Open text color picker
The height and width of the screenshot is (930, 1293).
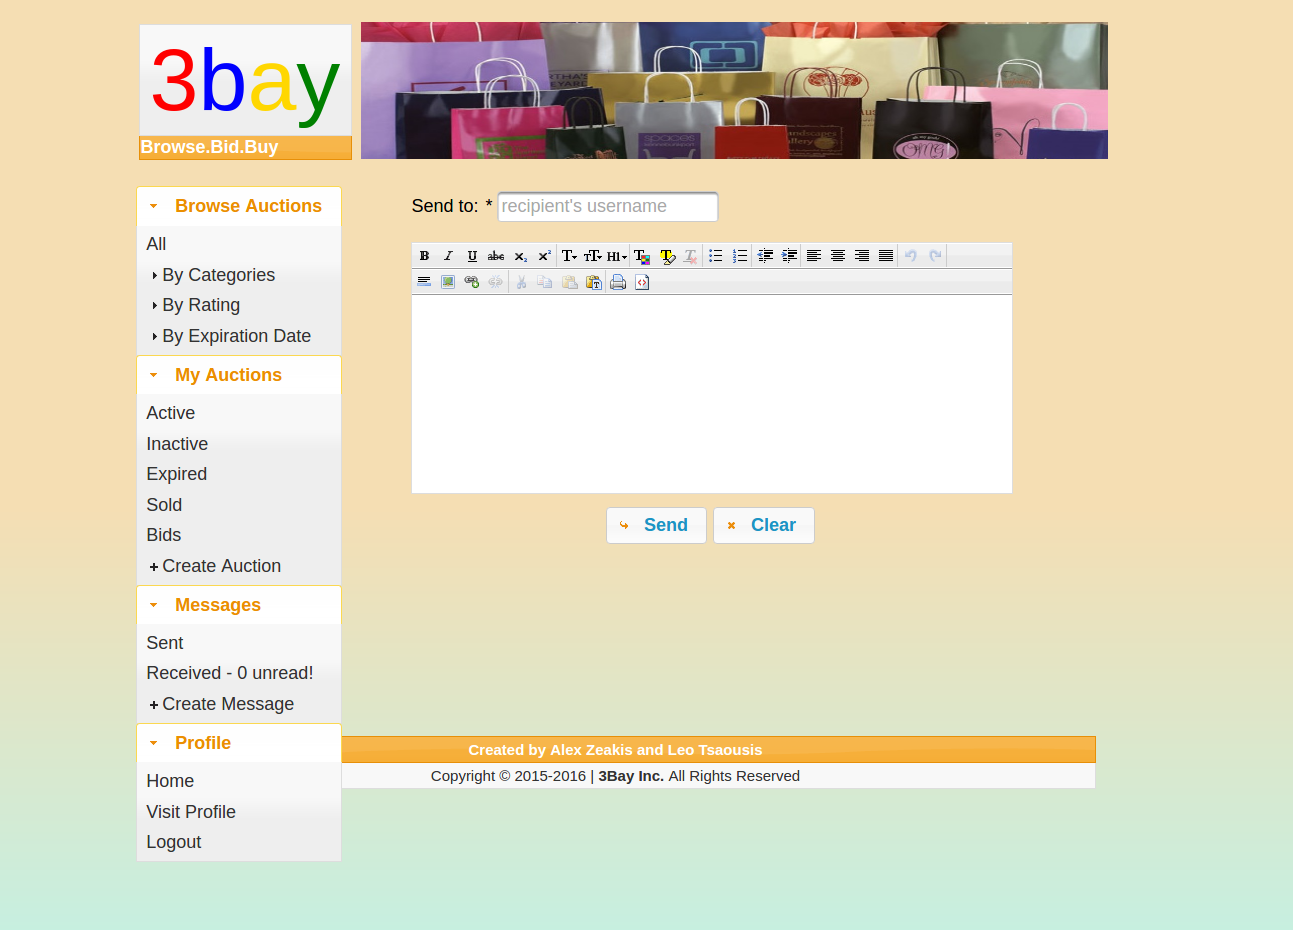point(642,256)
